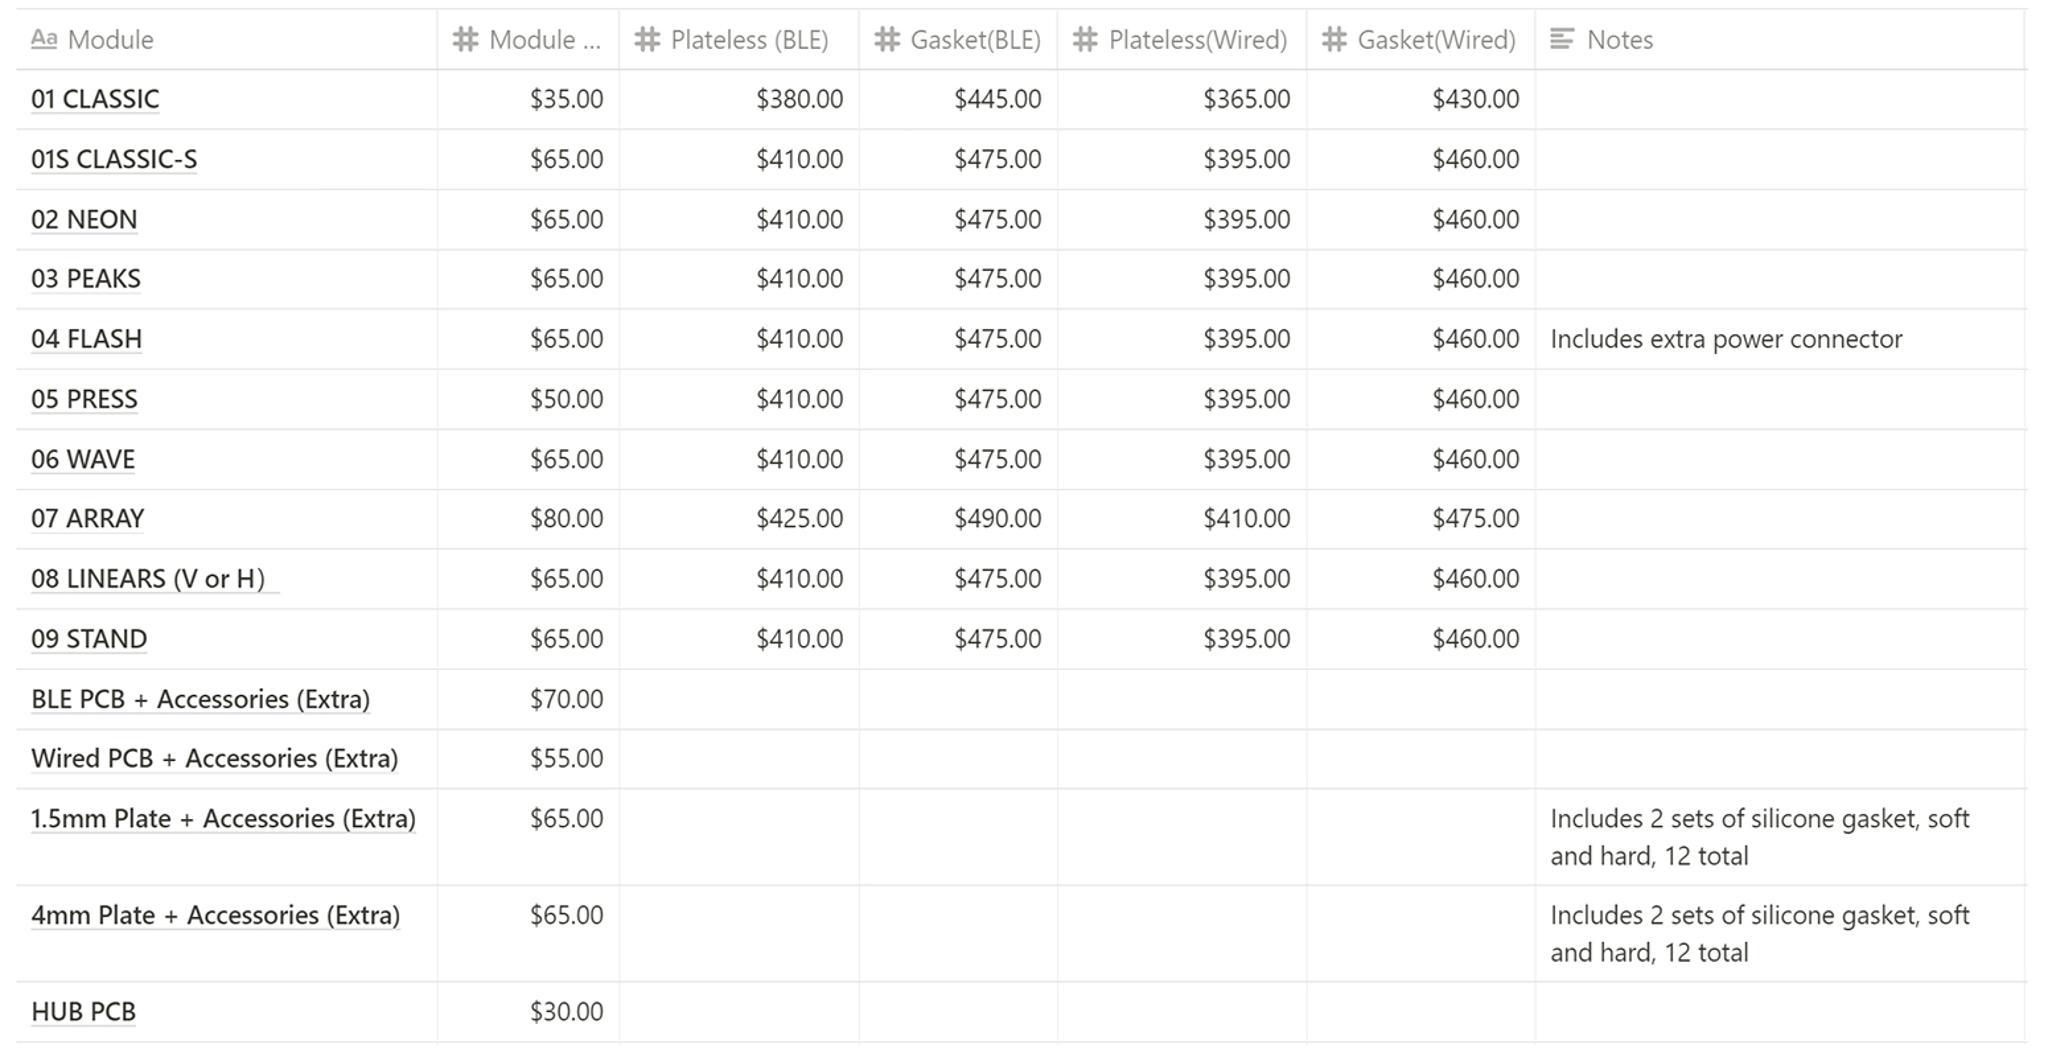Open the 08 LINEARS (V or H) page

(148, 579)
